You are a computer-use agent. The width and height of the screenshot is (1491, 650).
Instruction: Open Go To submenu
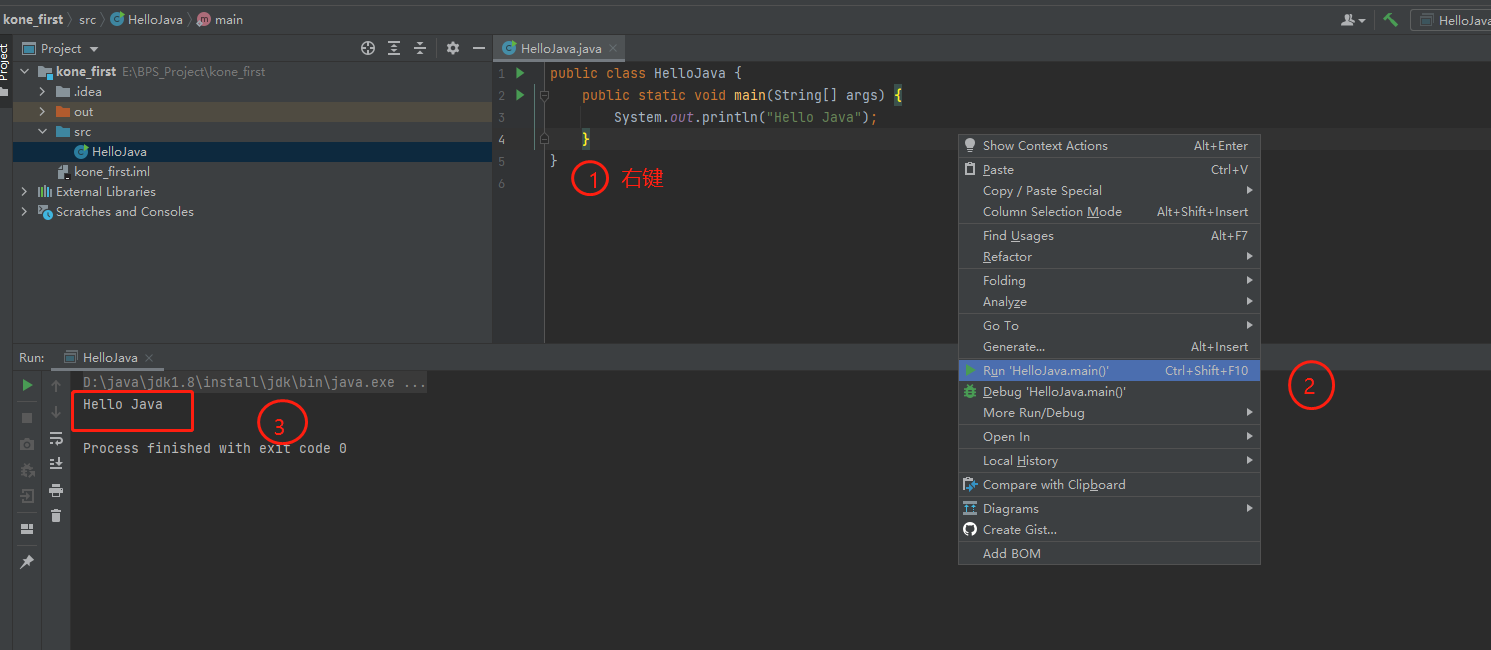[1109, 326]
